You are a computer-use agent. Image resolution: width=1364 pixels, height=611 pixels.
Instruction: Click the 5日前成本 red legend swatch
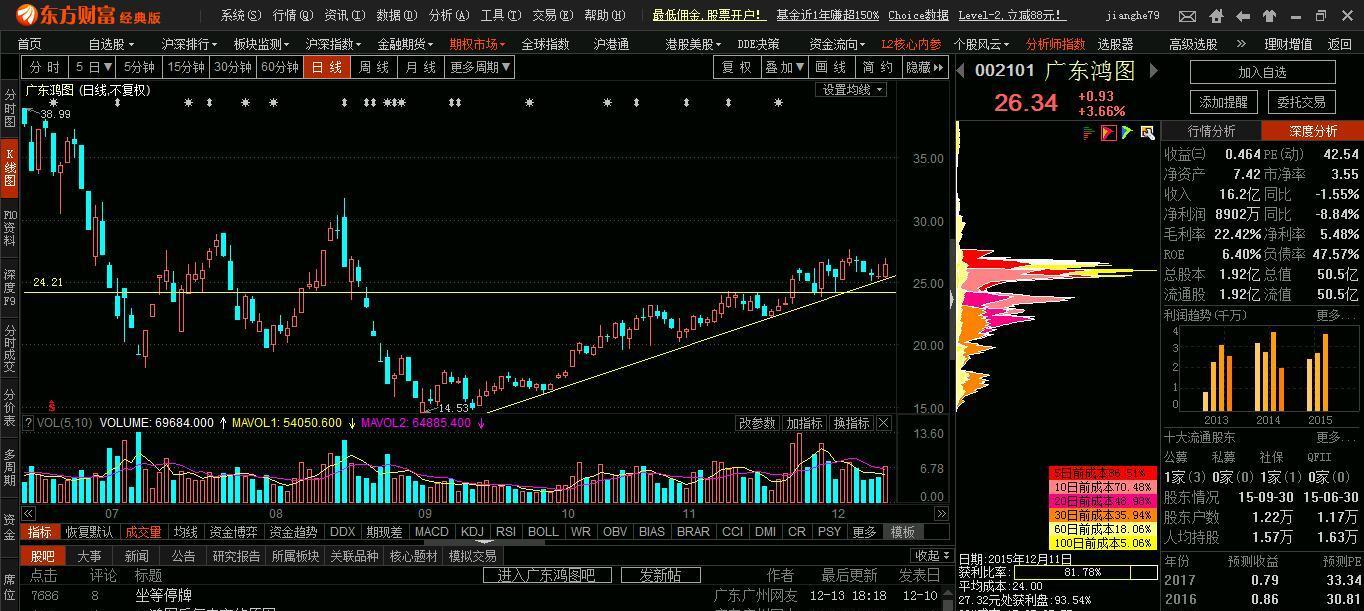pyautogui.click(x=1102, y=473)
